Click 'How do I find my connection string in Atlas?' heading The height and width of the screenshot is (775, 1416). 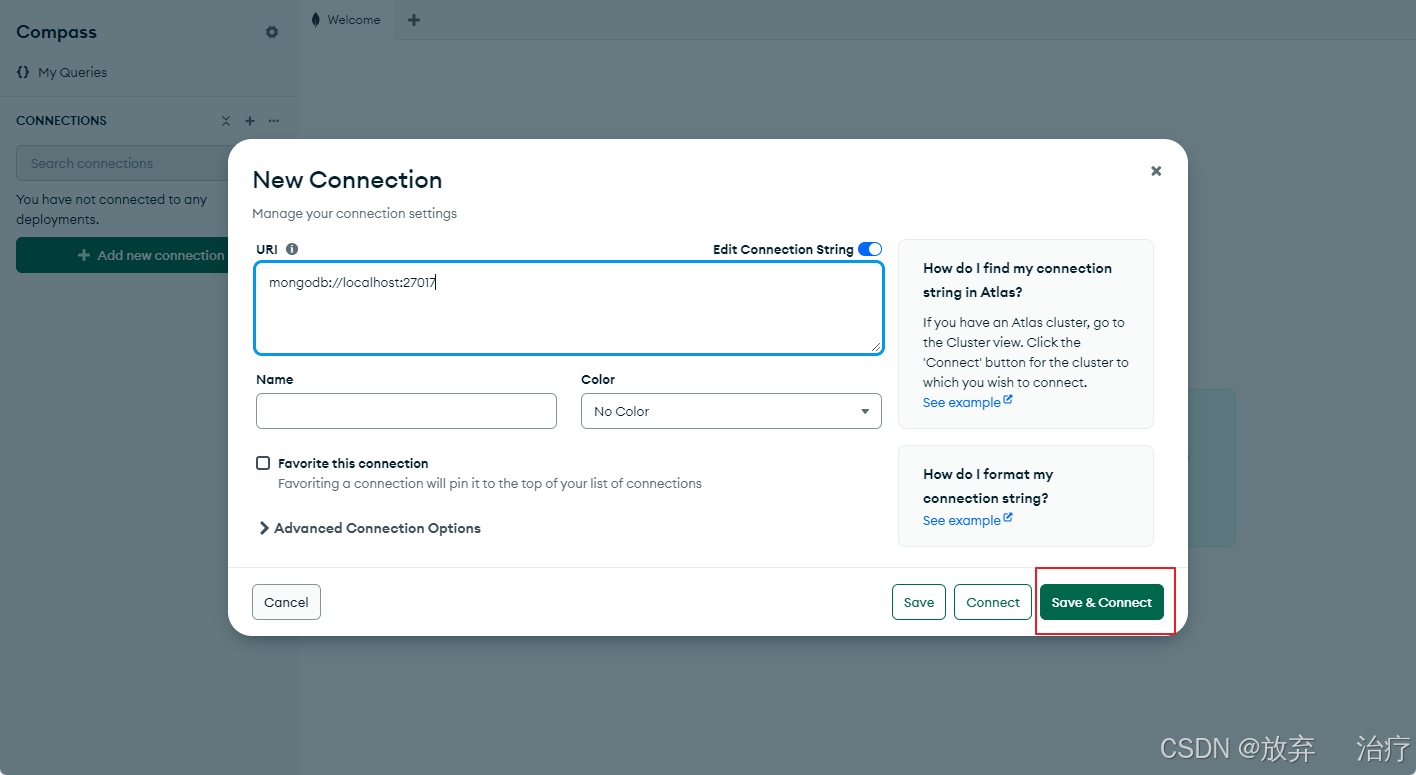pos(1017,280)
